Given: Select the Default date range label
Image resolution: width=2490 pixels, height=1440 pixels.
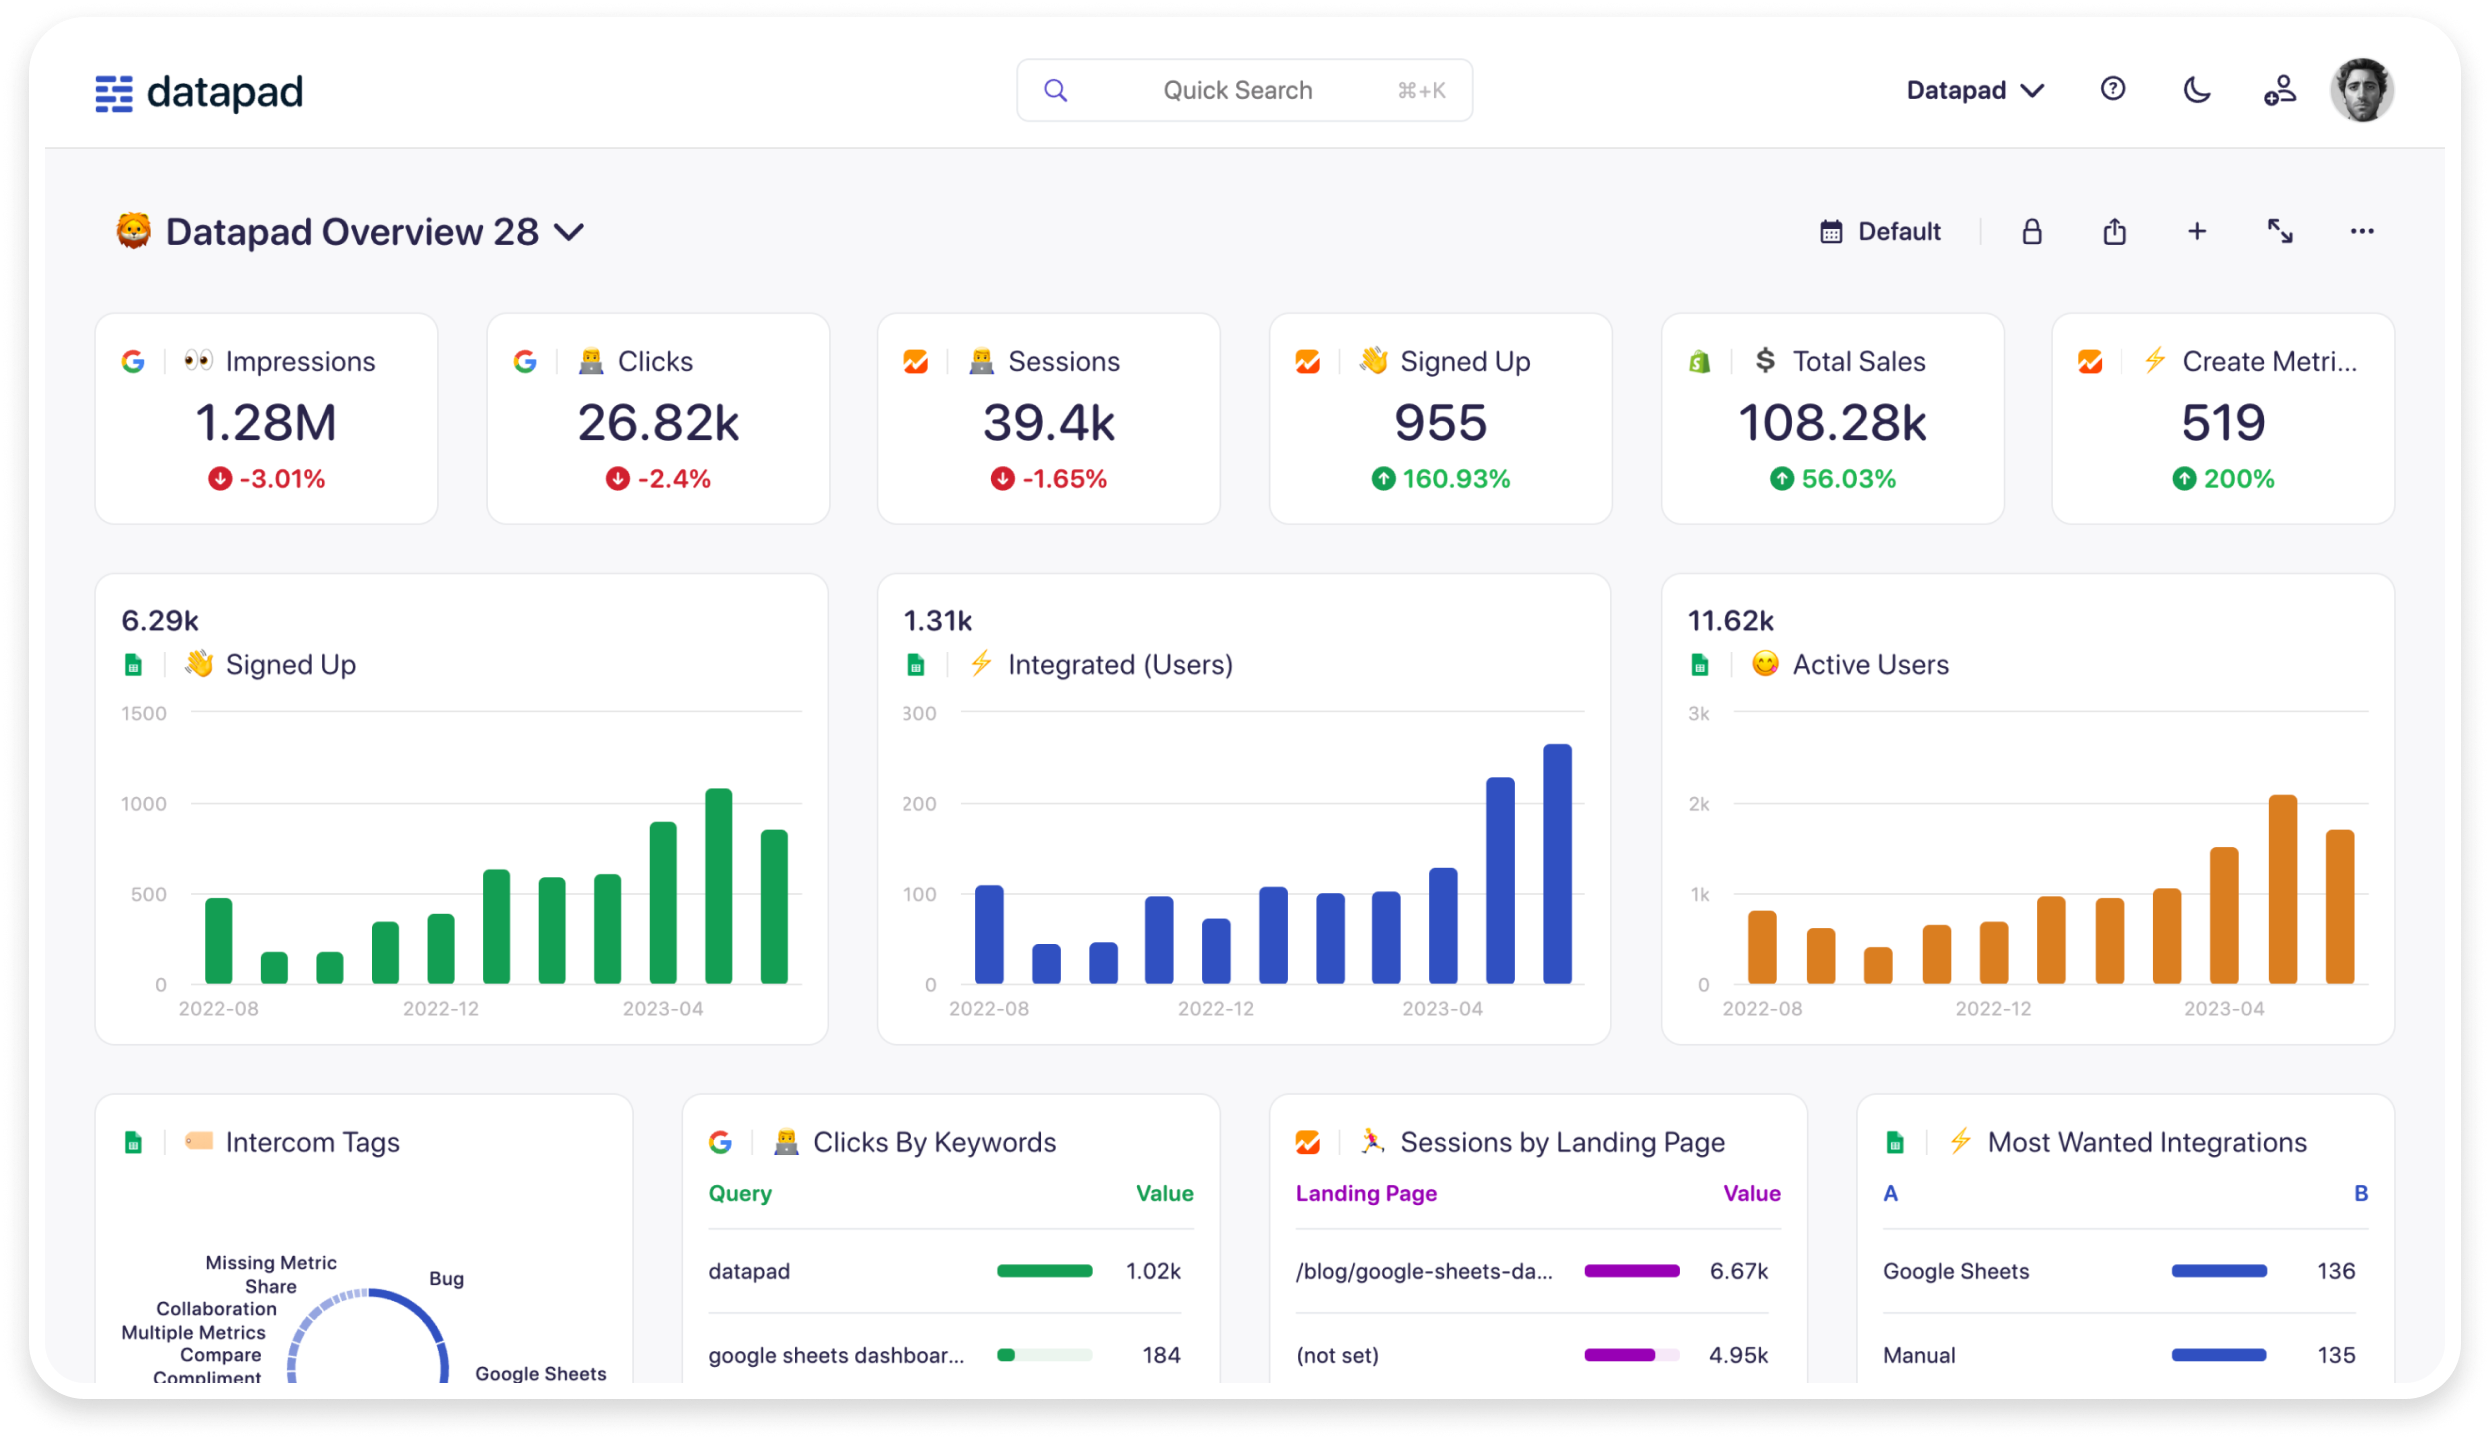Looking at the screenshot, I should pyautogui.click(x=1899, y=231).
